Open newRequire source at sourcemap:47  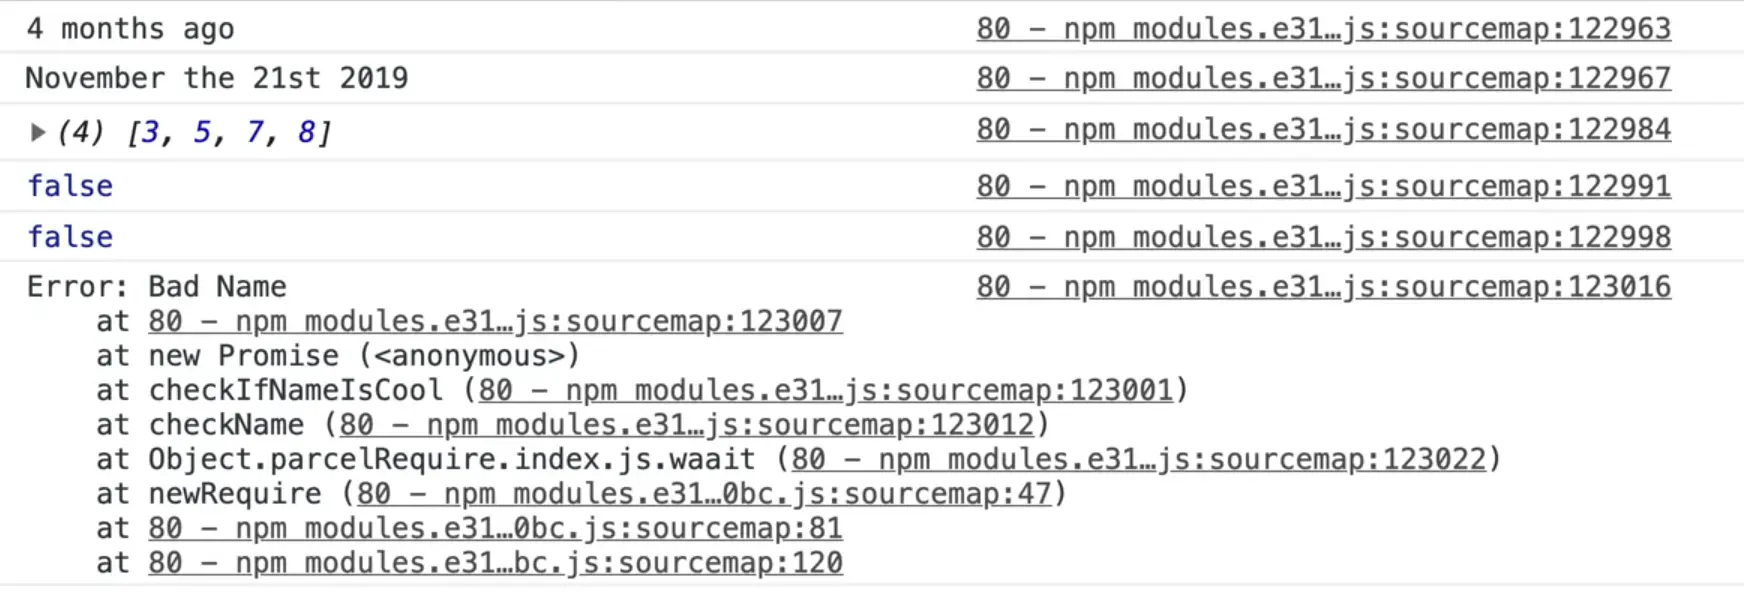pyautogui.click(x=700, y=493)
